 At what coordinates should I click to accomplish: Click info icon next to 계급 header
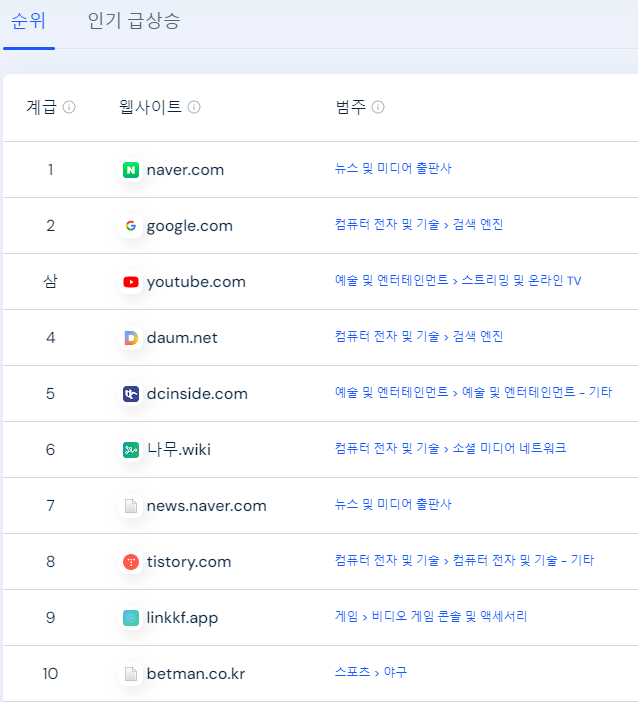coord(69,107)
